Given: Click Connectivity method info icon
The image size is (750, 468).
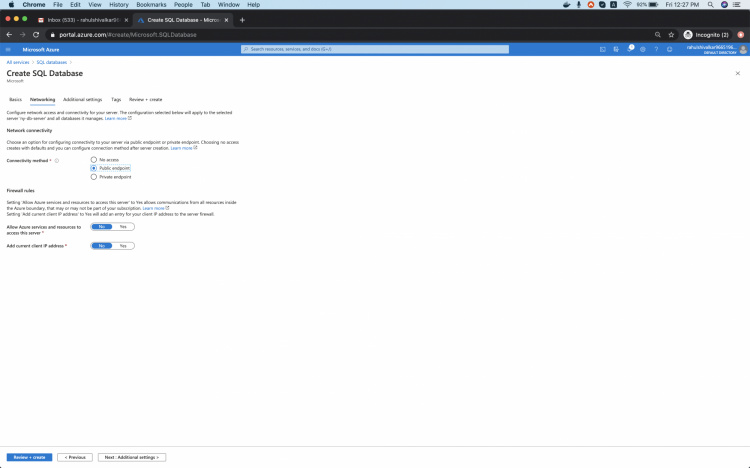Looking at the screenshot, I should (57, 160).
